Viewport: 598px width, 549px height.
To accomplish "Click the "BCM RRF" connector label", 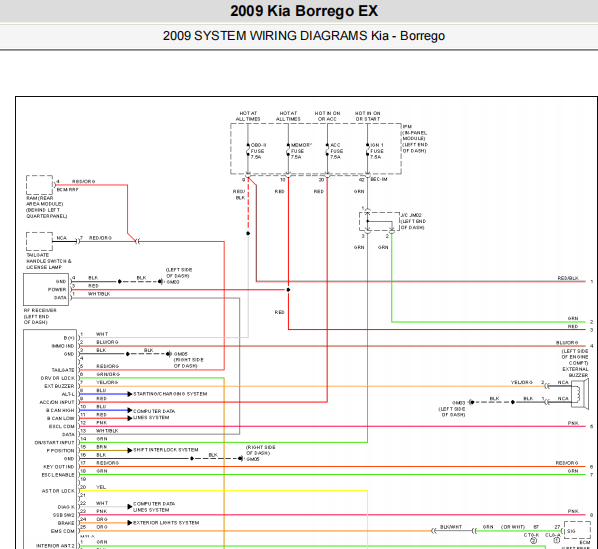I will click(68, 189).
